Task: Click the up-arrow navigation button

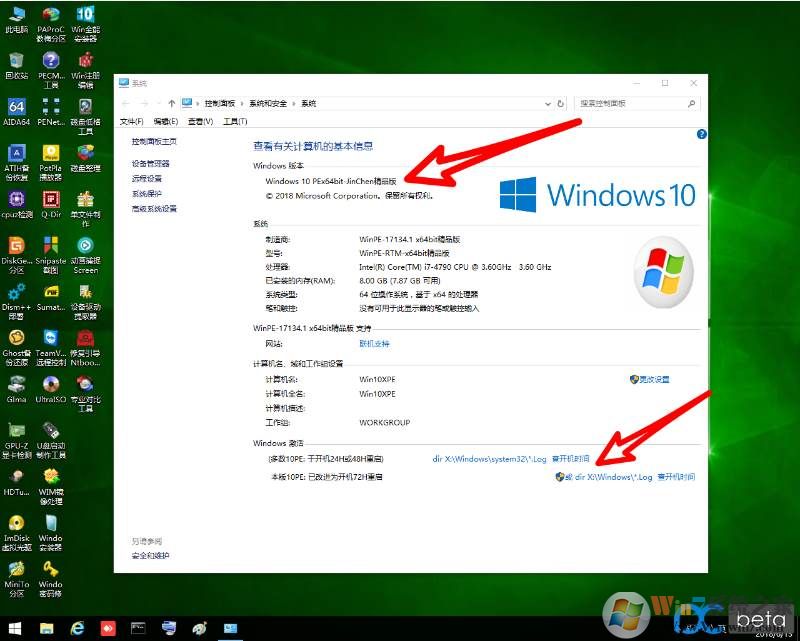Action: pos(172,103)
